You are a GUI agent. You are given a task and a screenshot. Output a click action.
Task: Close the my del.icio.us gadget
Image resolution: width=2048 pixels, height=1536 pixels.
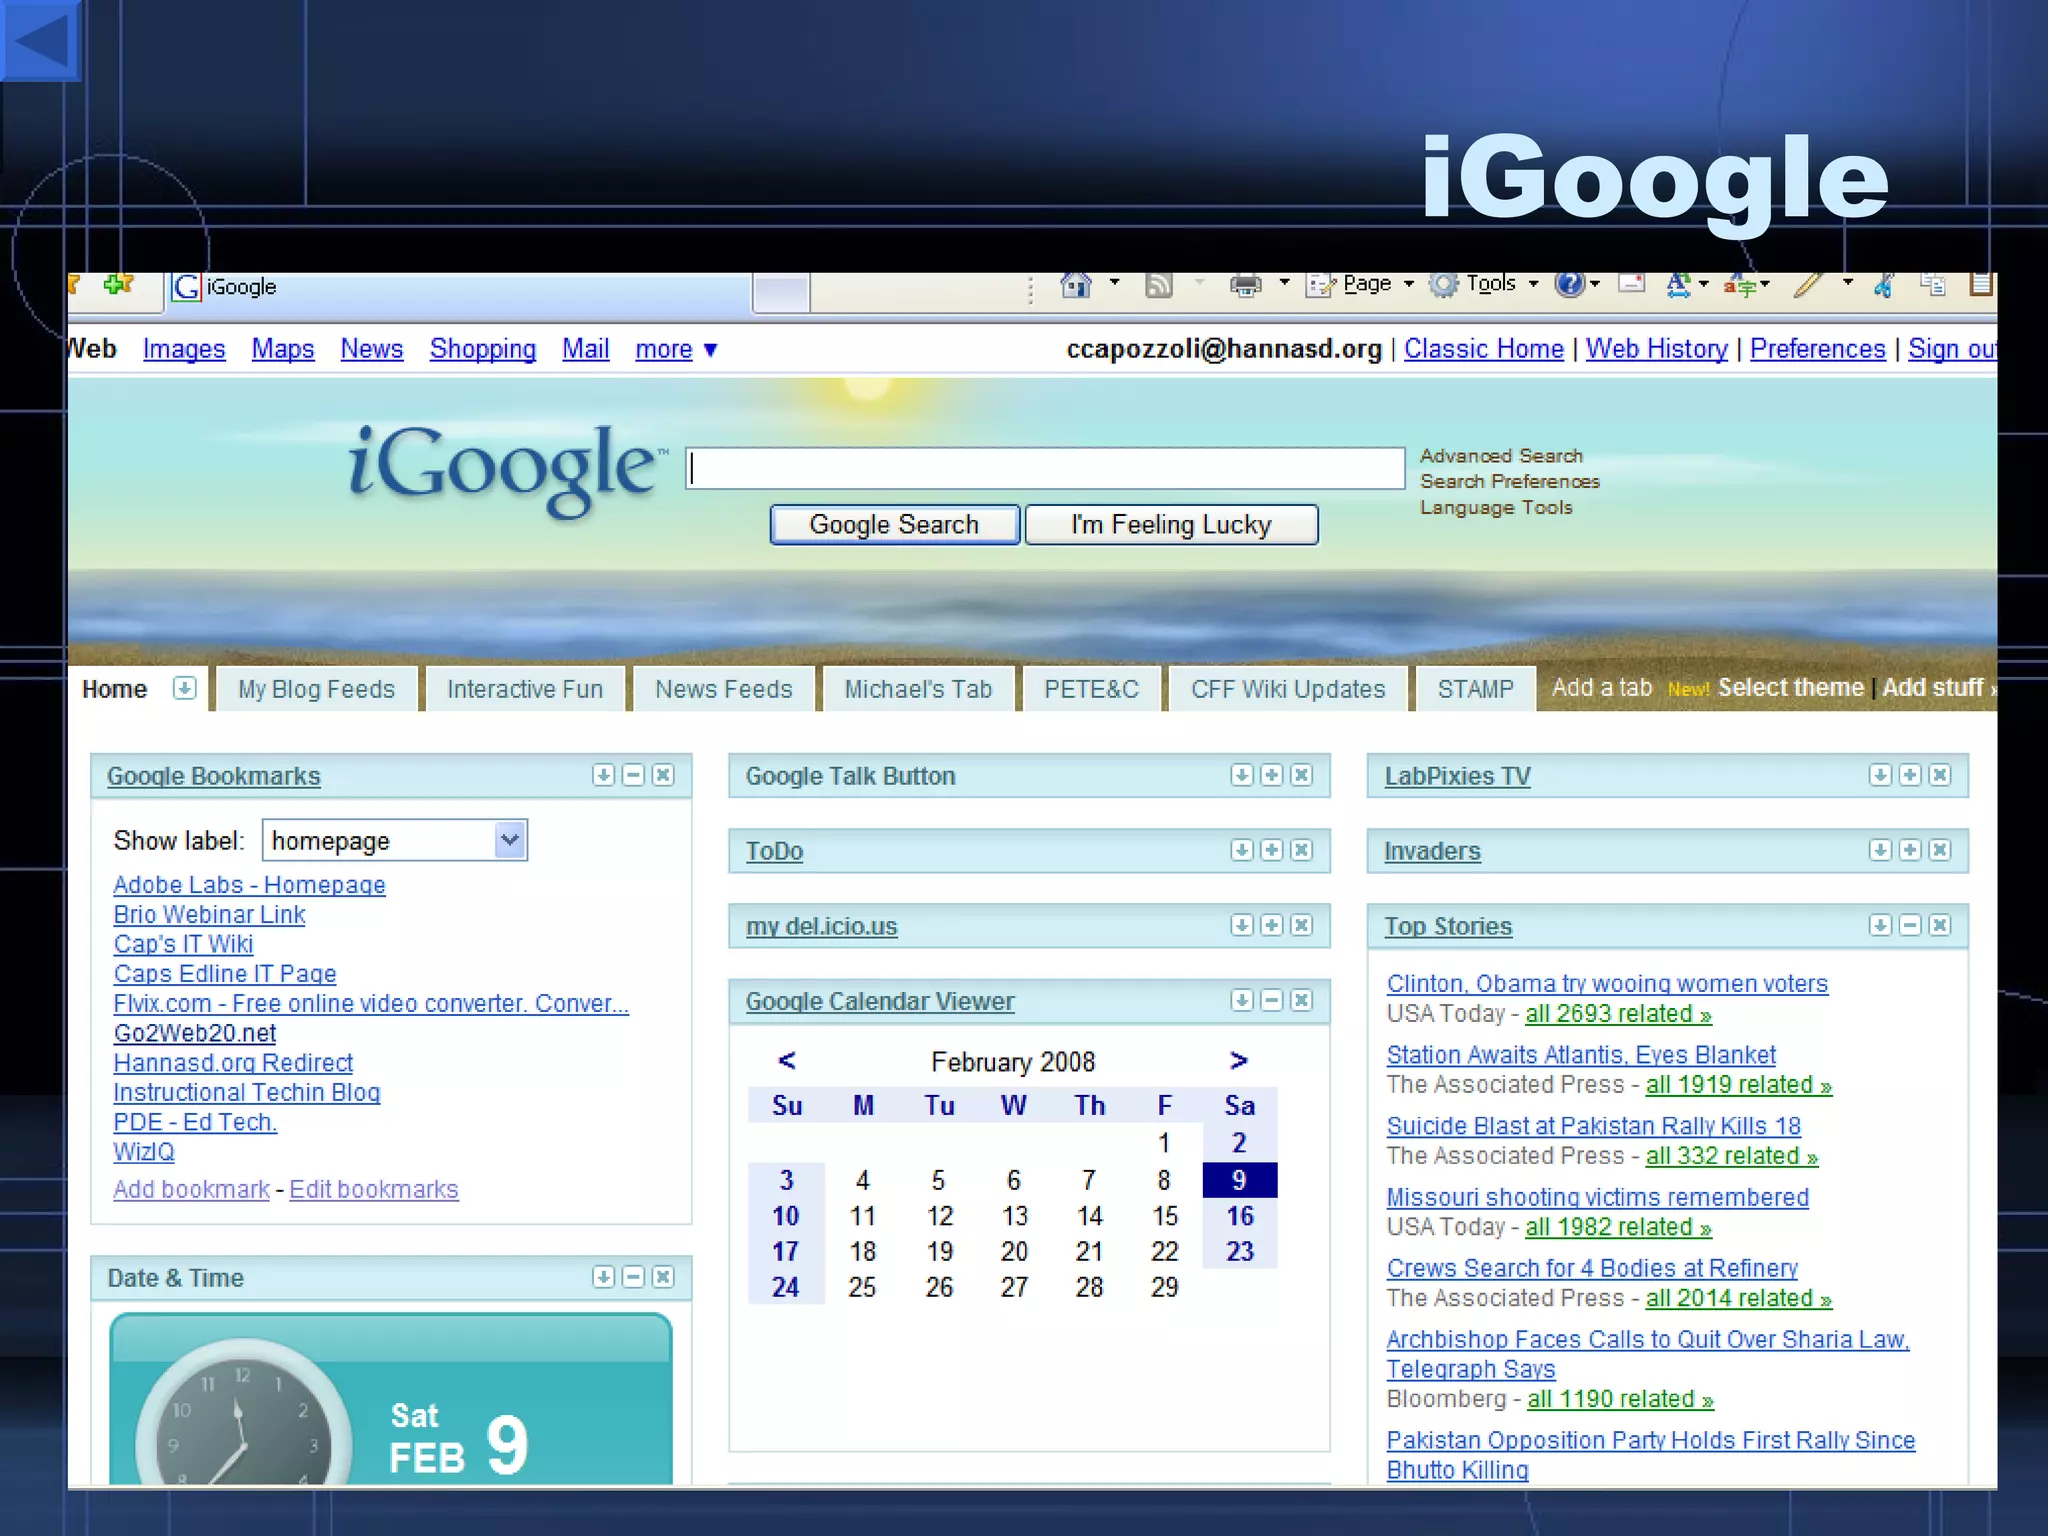click(1301, 925)
